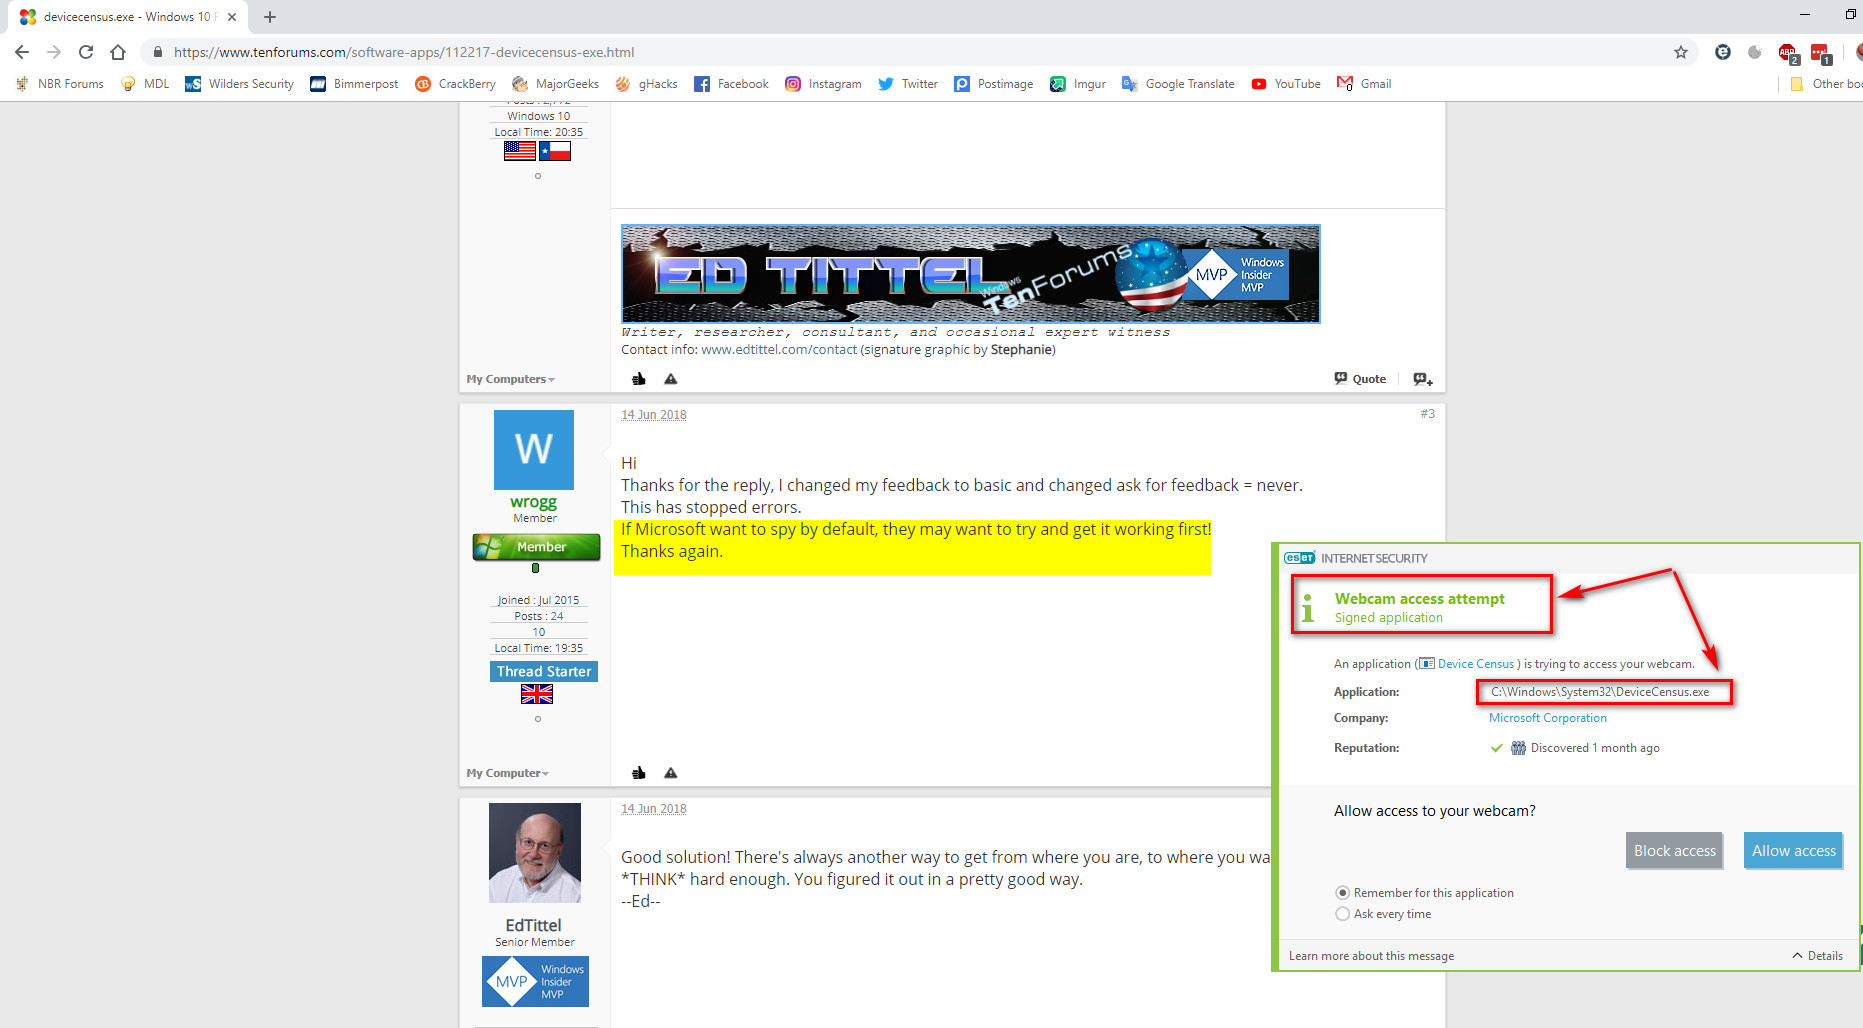The image size is (1863, 1028).
Task: Open the Bimmerpost bookmark
Action: coord(355,84)
